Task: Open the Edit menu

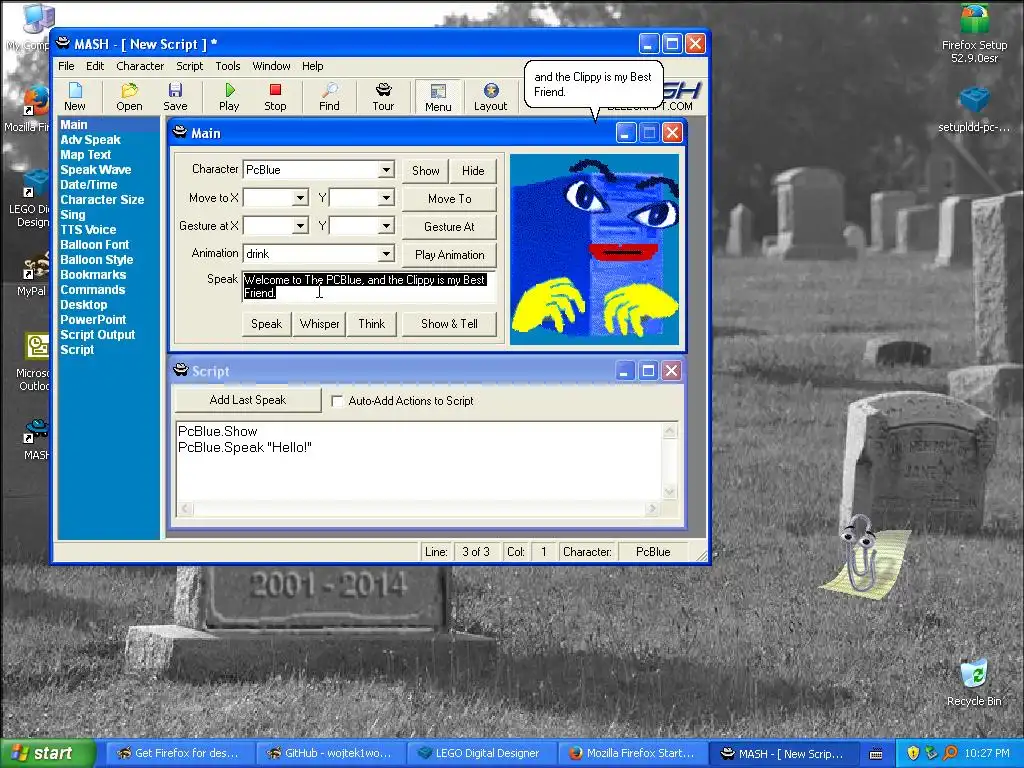Action: point(95,66)
